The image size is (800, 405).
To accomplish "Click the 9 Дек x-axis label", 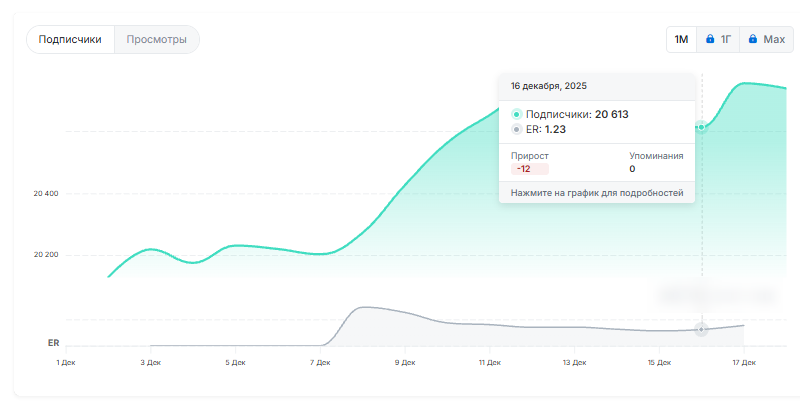I will coord(404,362).
